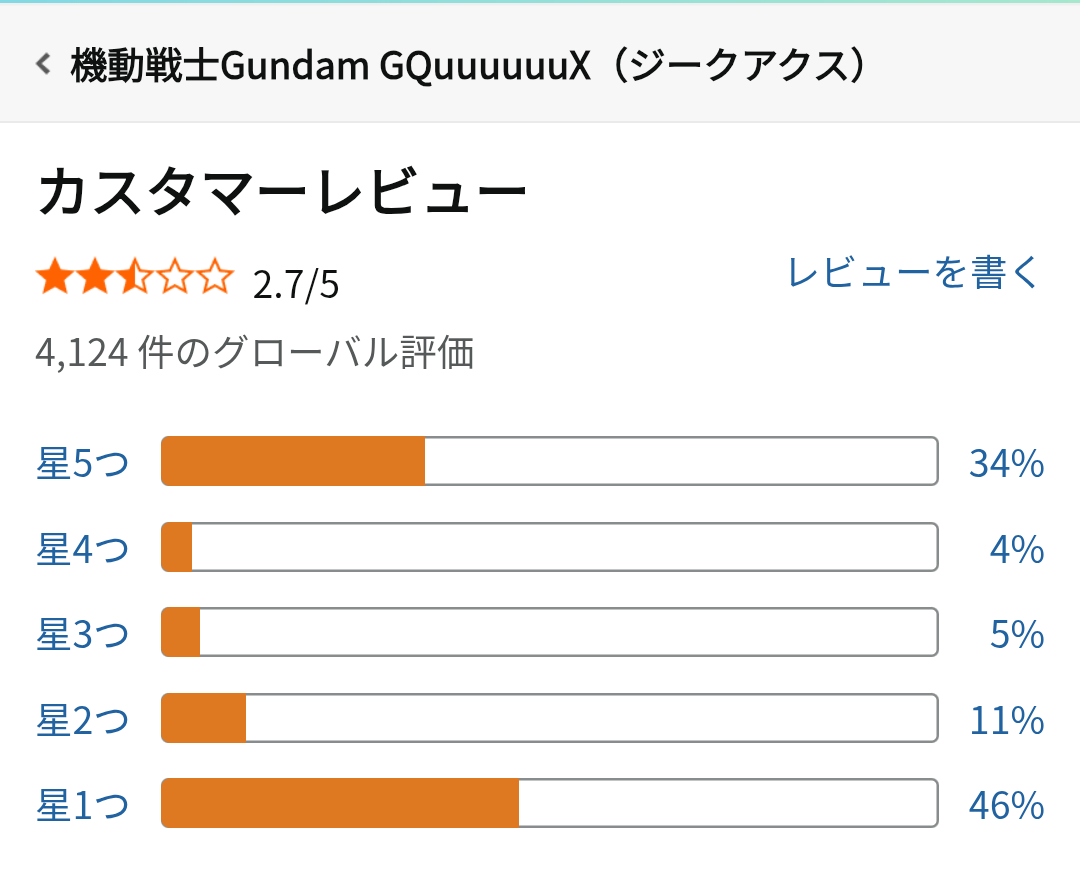Select the 星5つ filter label
This screenshot has height=872, width=1080.
tap(83, 464)
